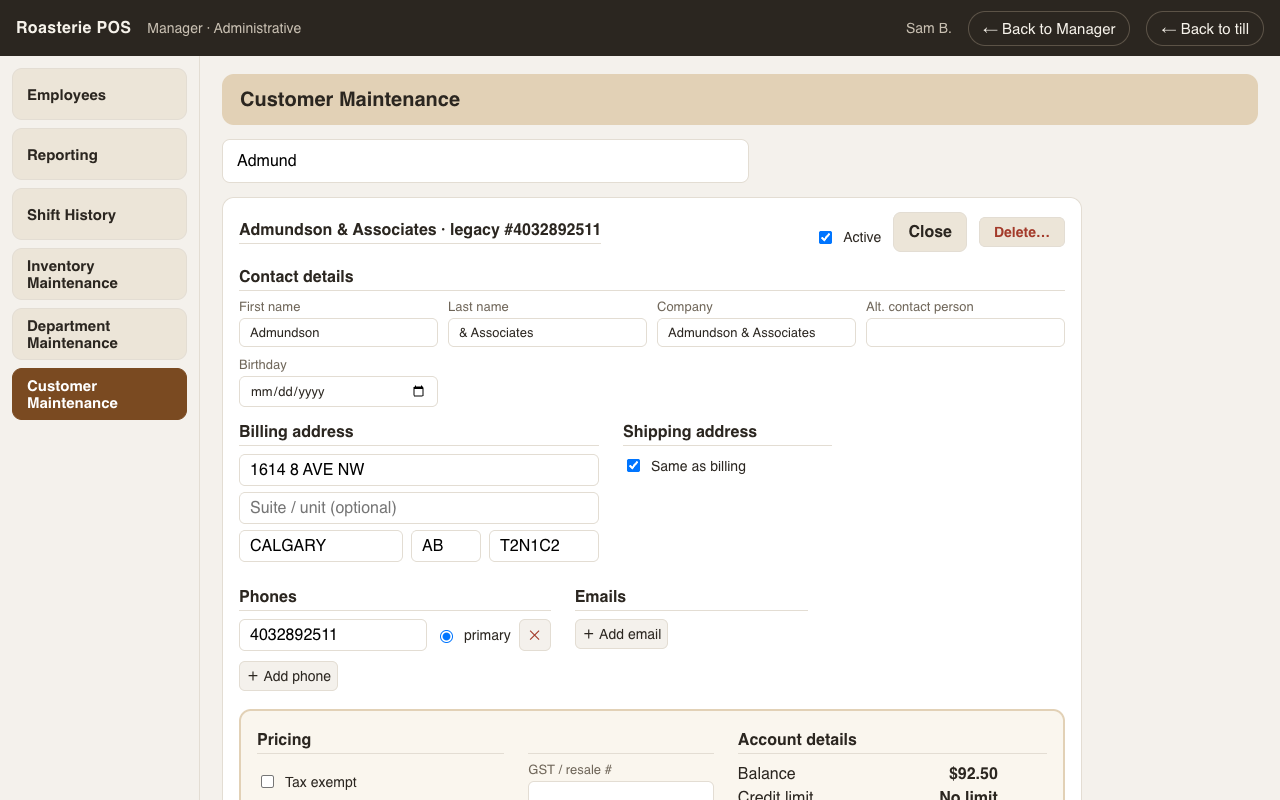
Task: Open Inventory Maintenance section
Action: point(99,274)
